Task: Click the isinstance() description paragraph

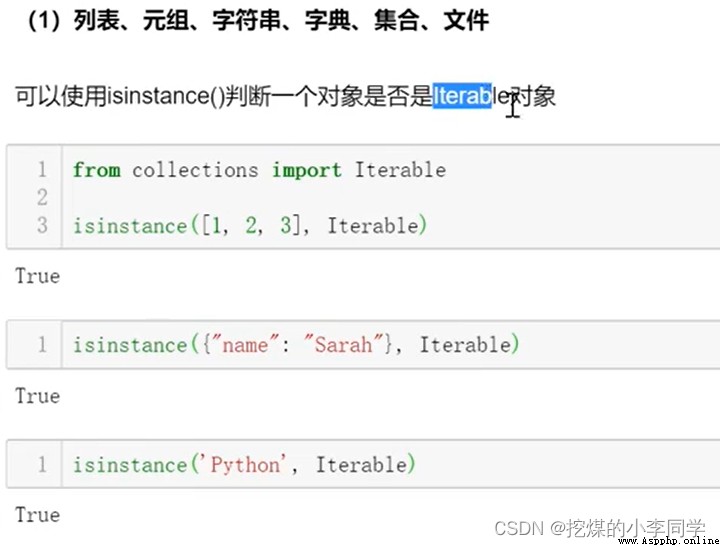Action: [285, 96]
